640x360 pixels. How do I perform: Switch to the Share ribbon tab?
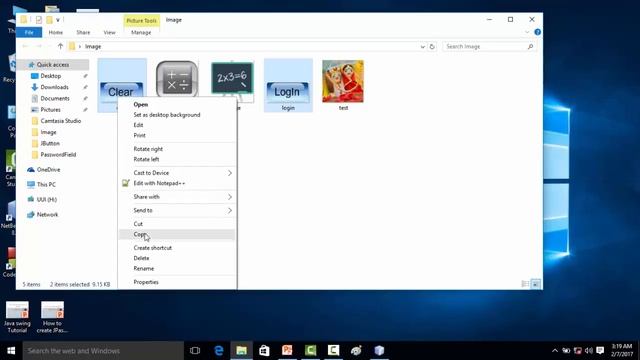(83, 32)
